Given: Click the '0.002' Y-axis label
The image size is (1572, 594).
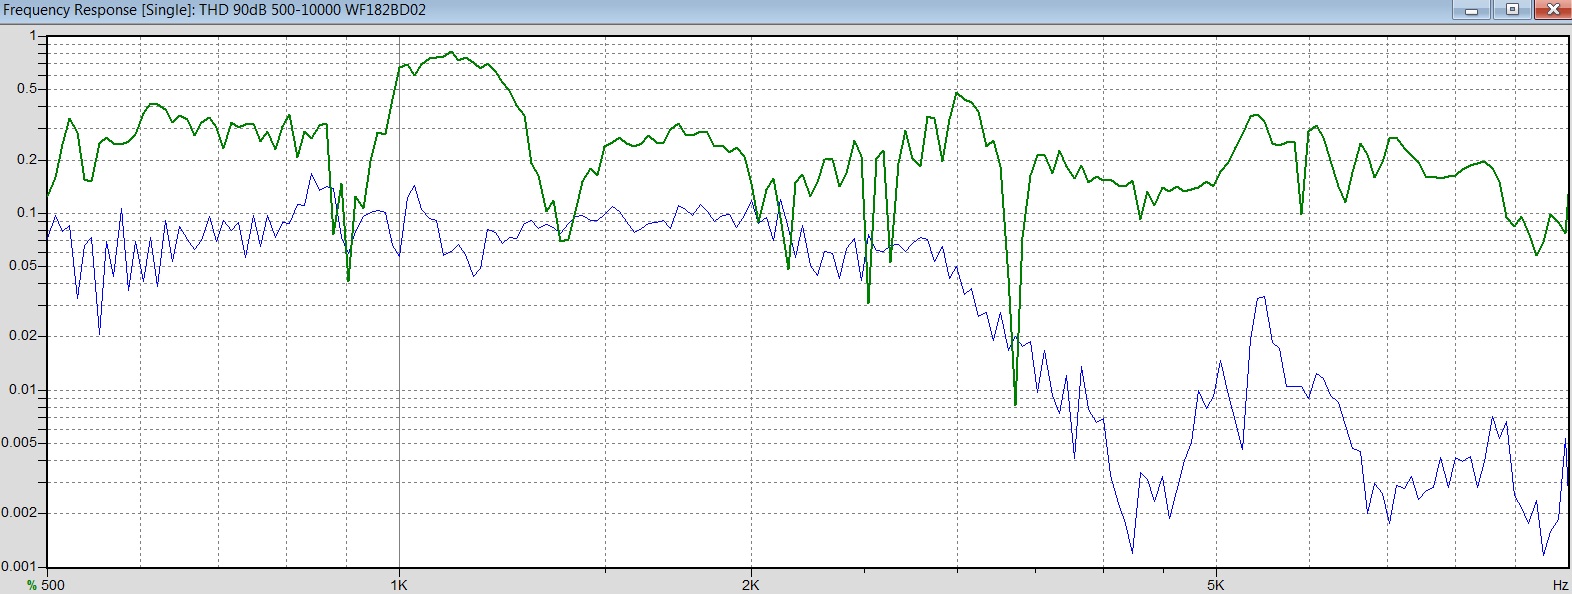Looking at the screenshot, I should pos(21,513).
